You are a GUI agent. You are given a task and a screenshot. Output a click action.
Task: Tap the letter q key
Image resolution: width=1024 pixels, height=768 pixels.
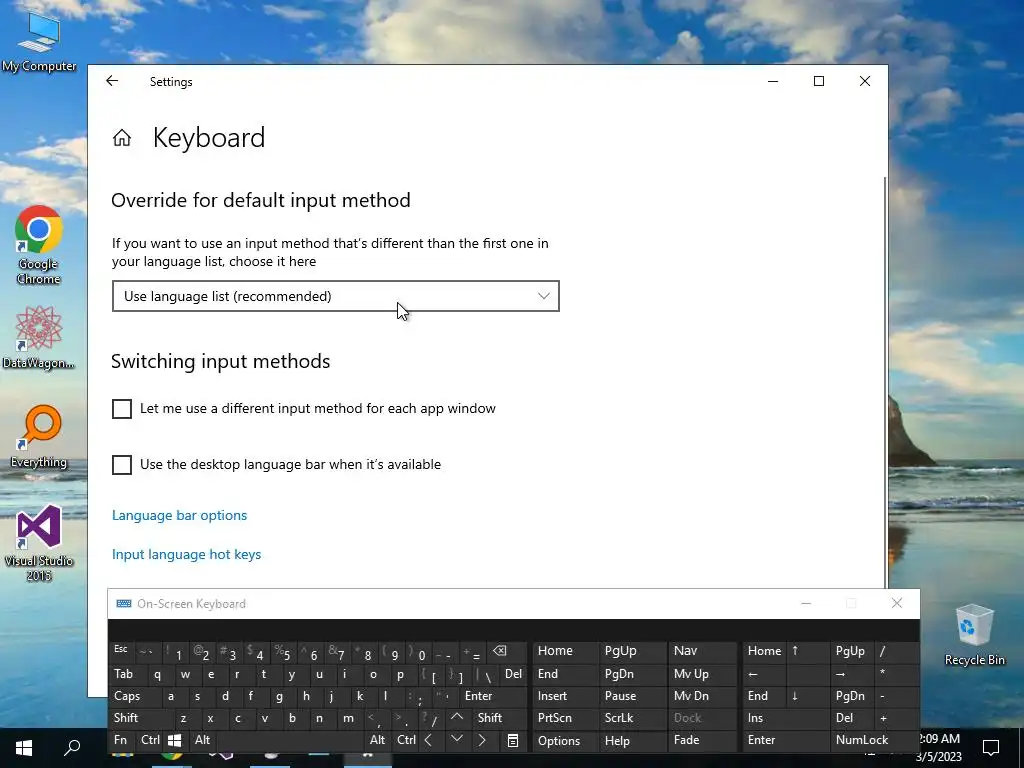[x=158, y=674]
